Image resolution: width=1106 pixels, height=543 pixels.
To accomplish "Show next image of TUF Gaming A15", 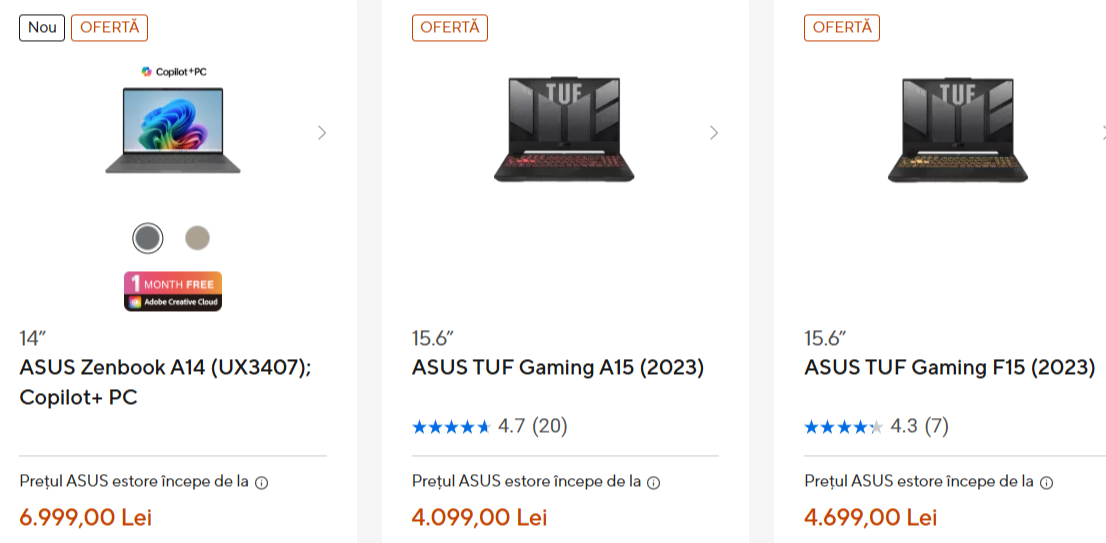I will (714, 132).
